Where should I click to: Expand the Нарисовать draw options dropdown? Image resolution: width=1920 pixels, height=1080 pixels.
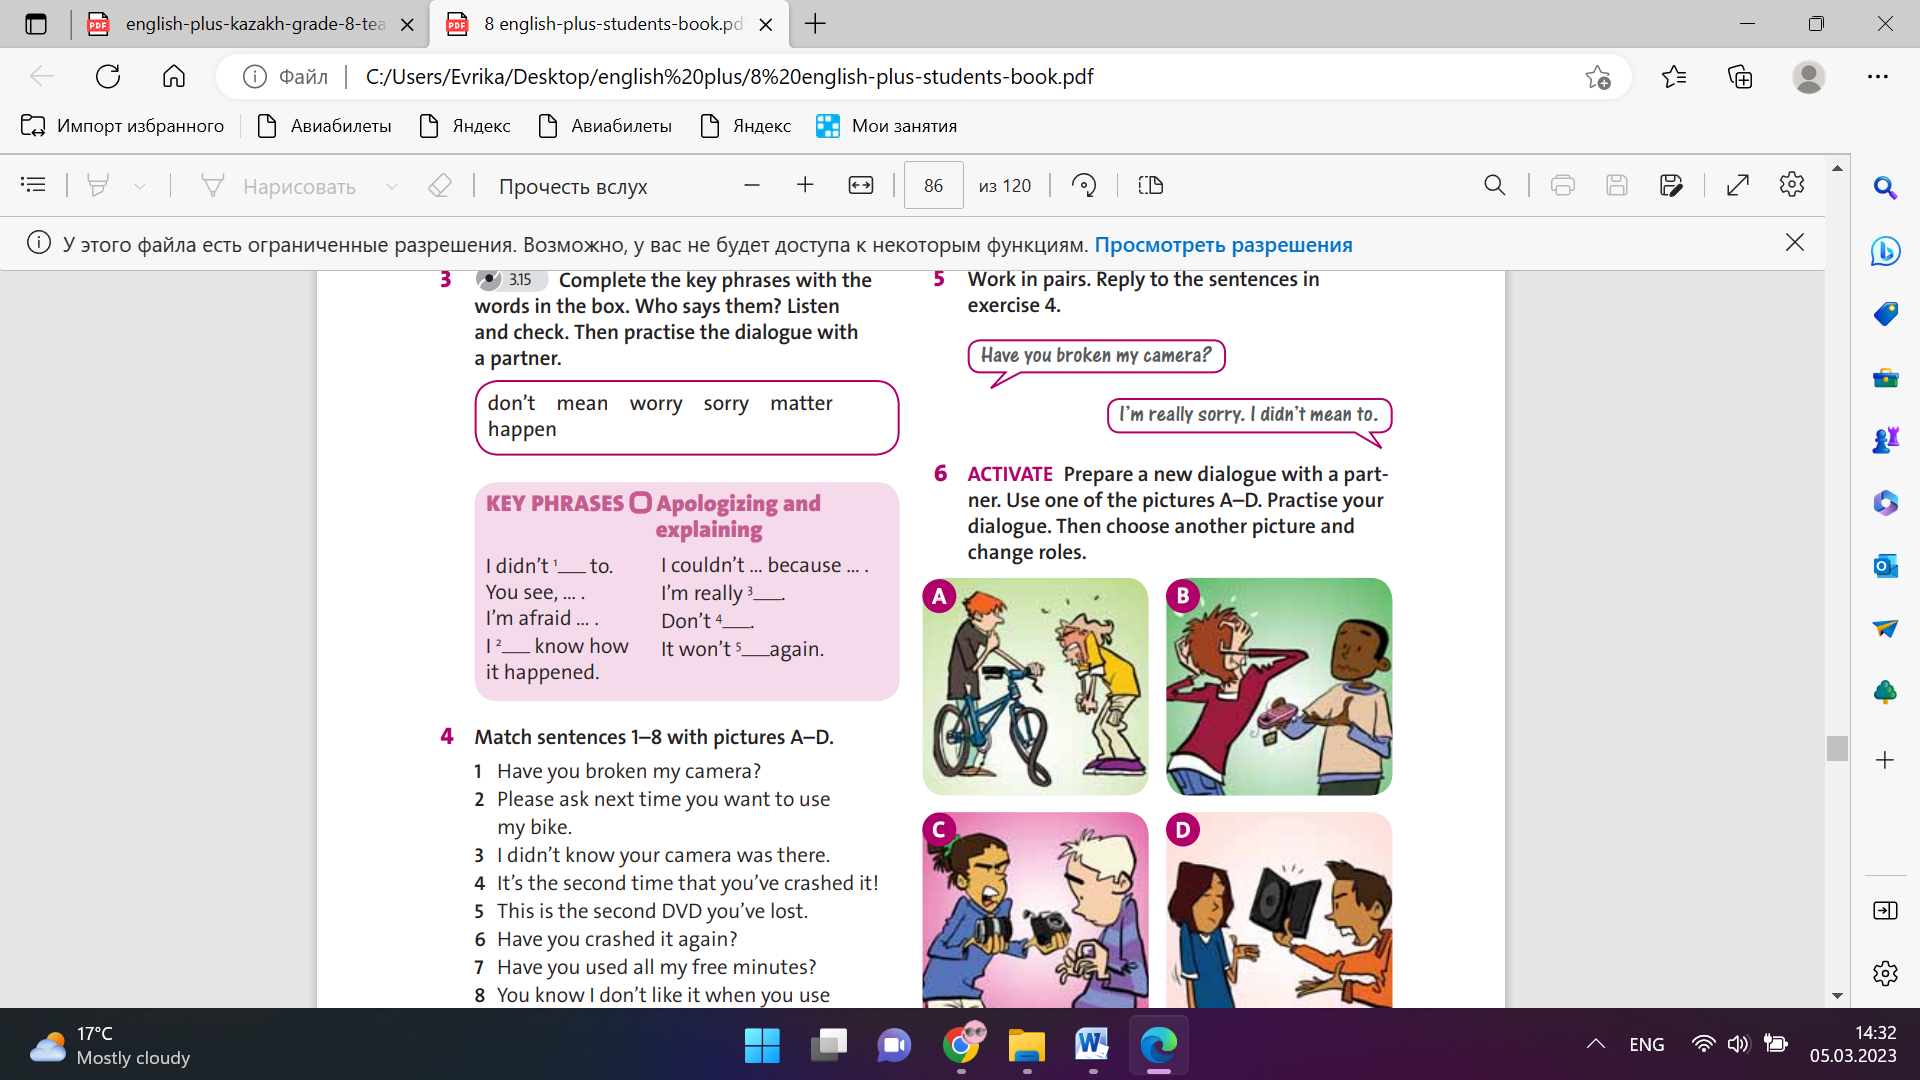click(392, 186)
